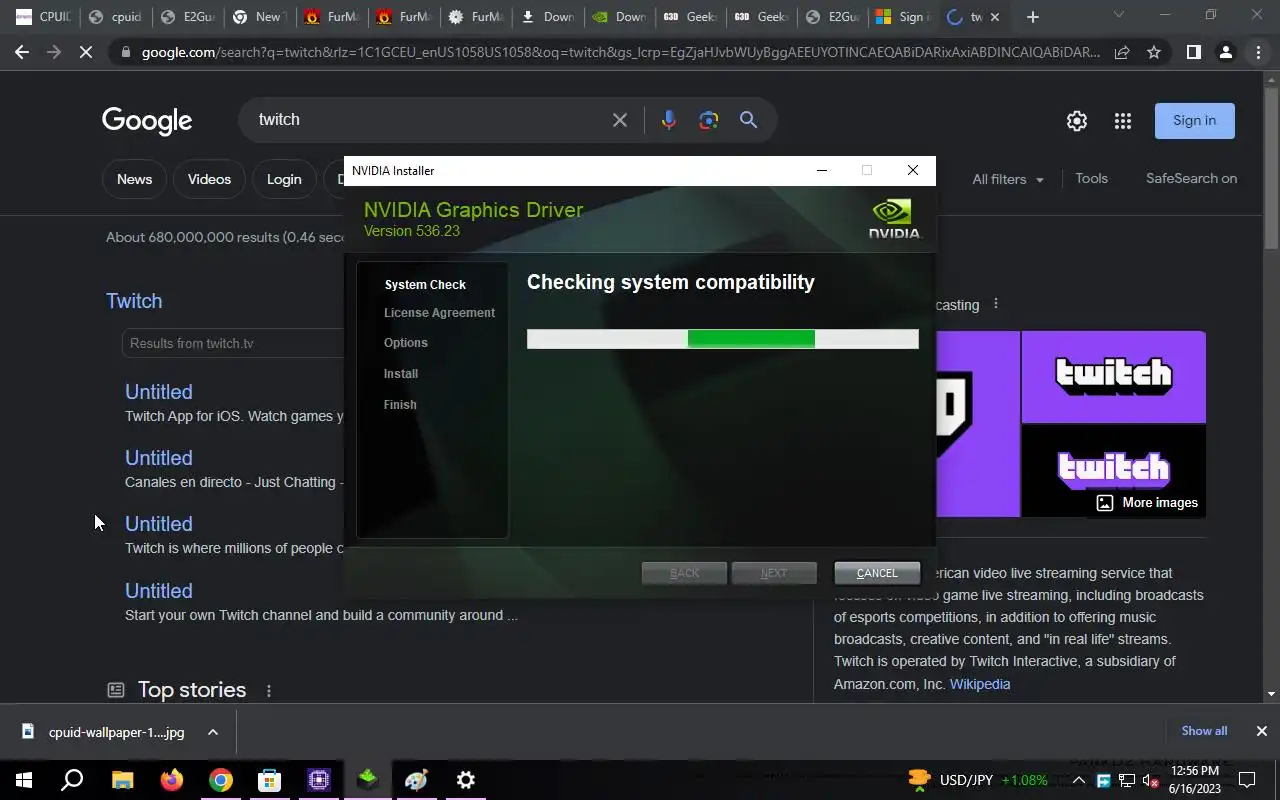This screenshot has width=1280, height=800.
Task: Open Windows taskbar search
Action: point(72,780)
